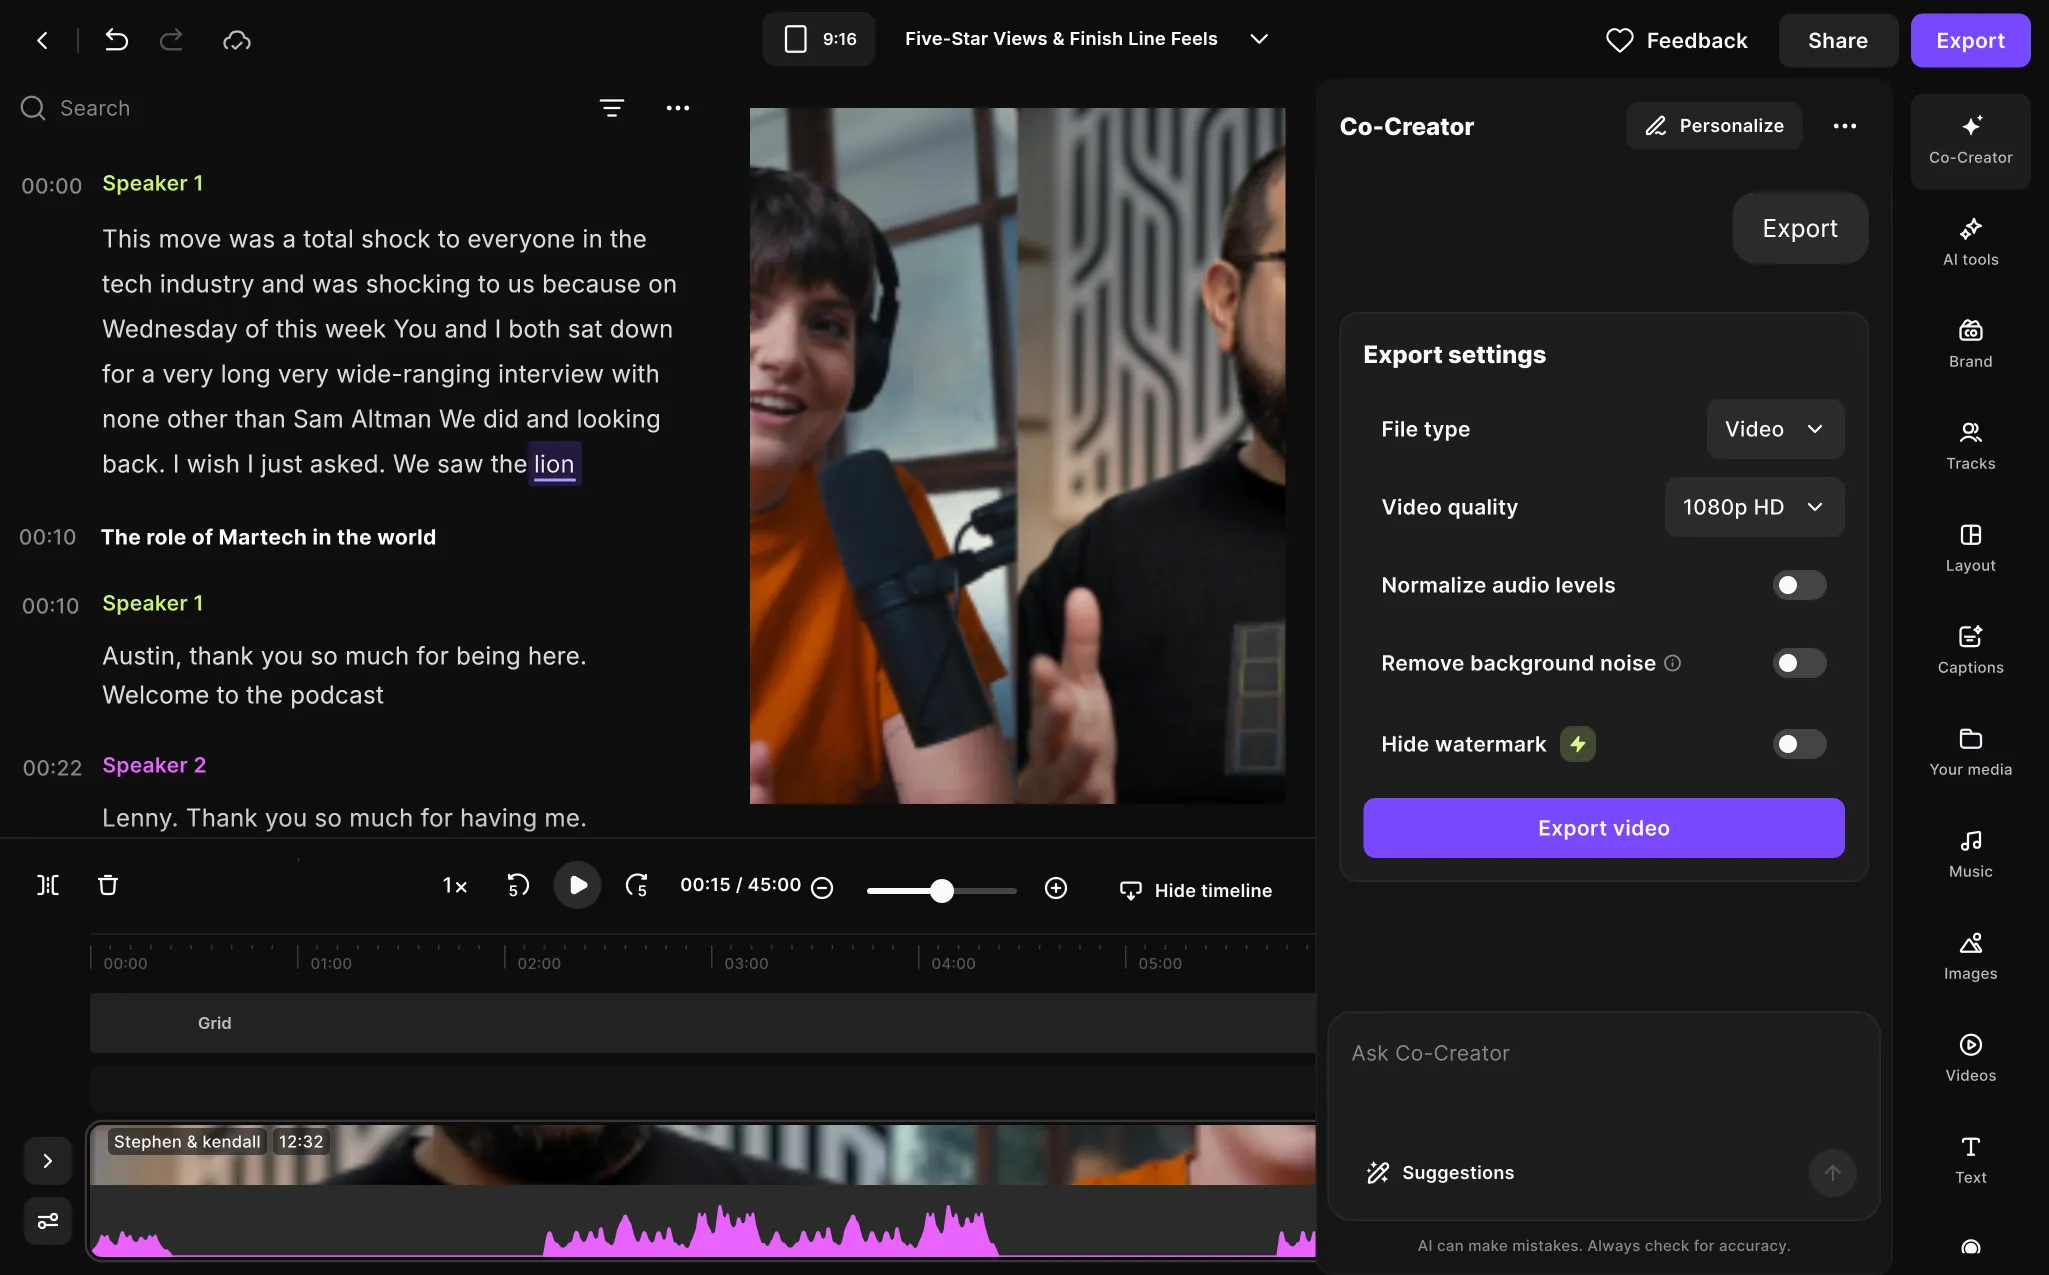
Task: Open AI tools sidebar panel
Action: 1970,242
